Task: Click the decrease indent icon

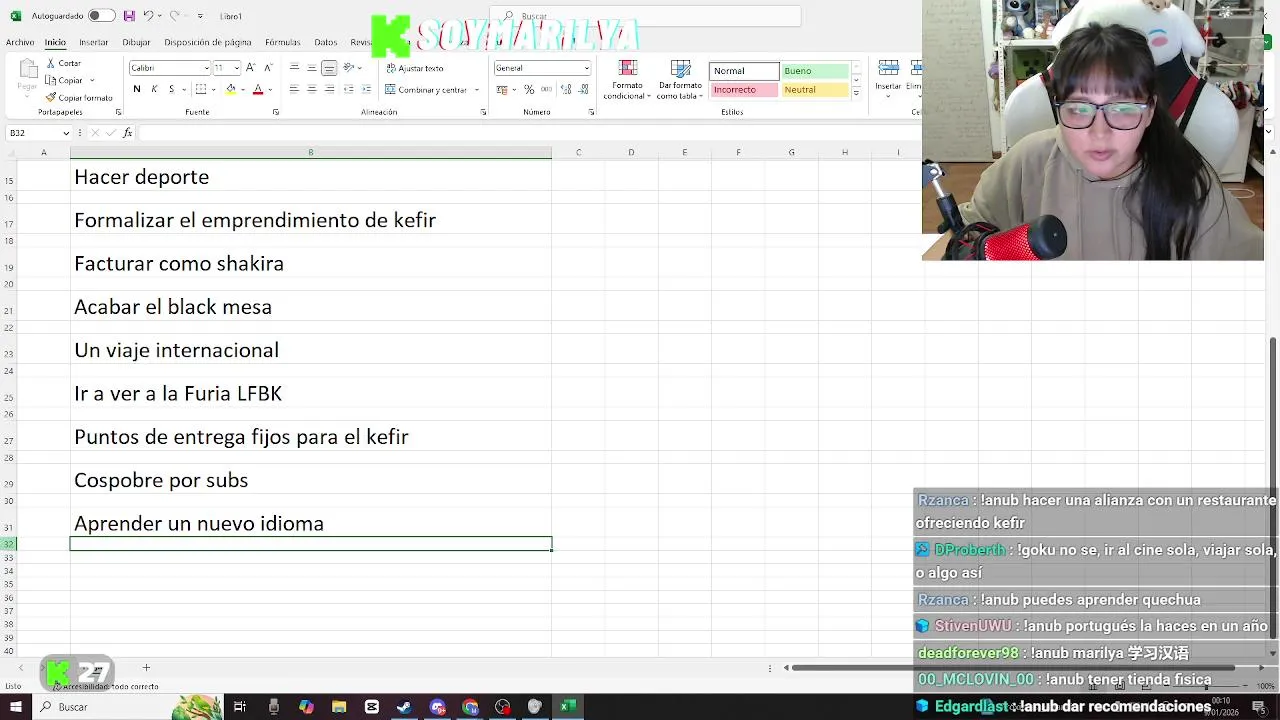Action: tap(348, 89)
